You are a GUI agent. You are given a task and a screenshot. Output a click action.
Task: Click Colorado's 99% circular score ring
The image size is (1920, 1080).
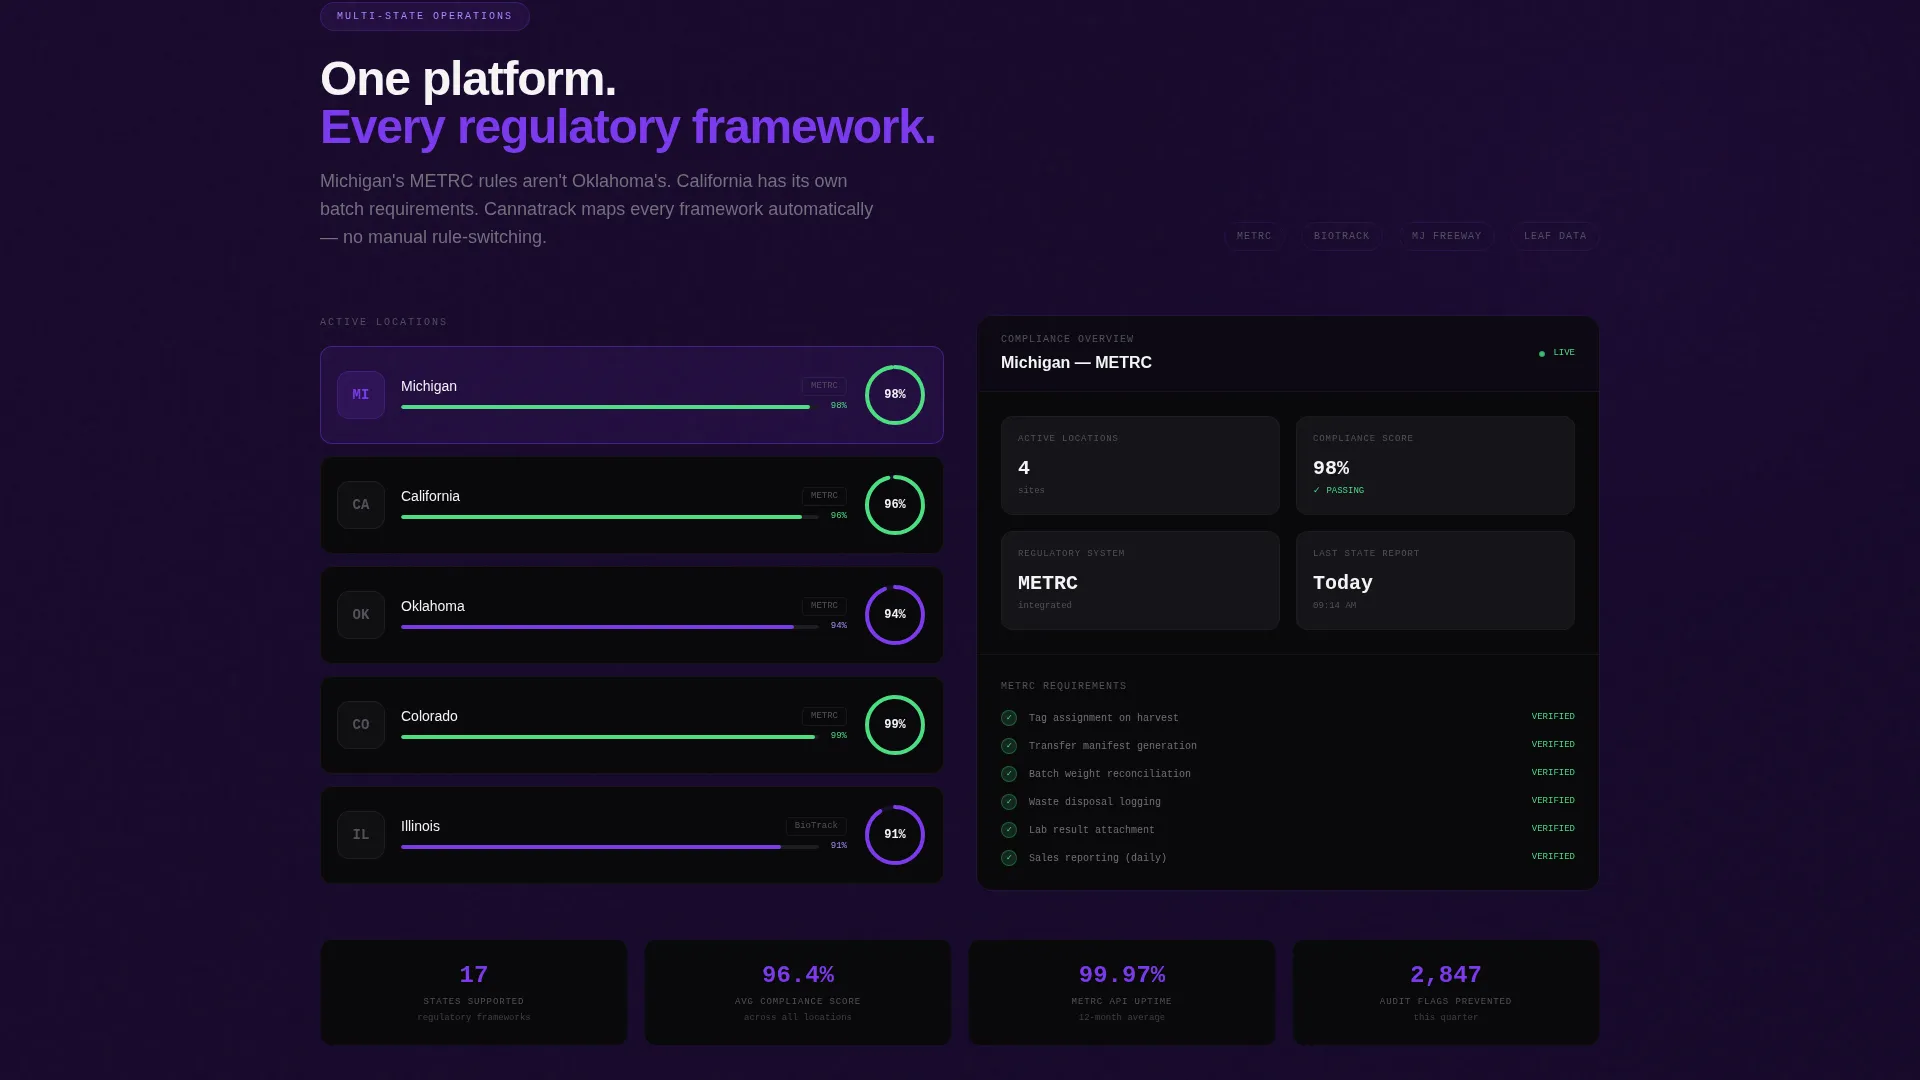coord(895,725)
